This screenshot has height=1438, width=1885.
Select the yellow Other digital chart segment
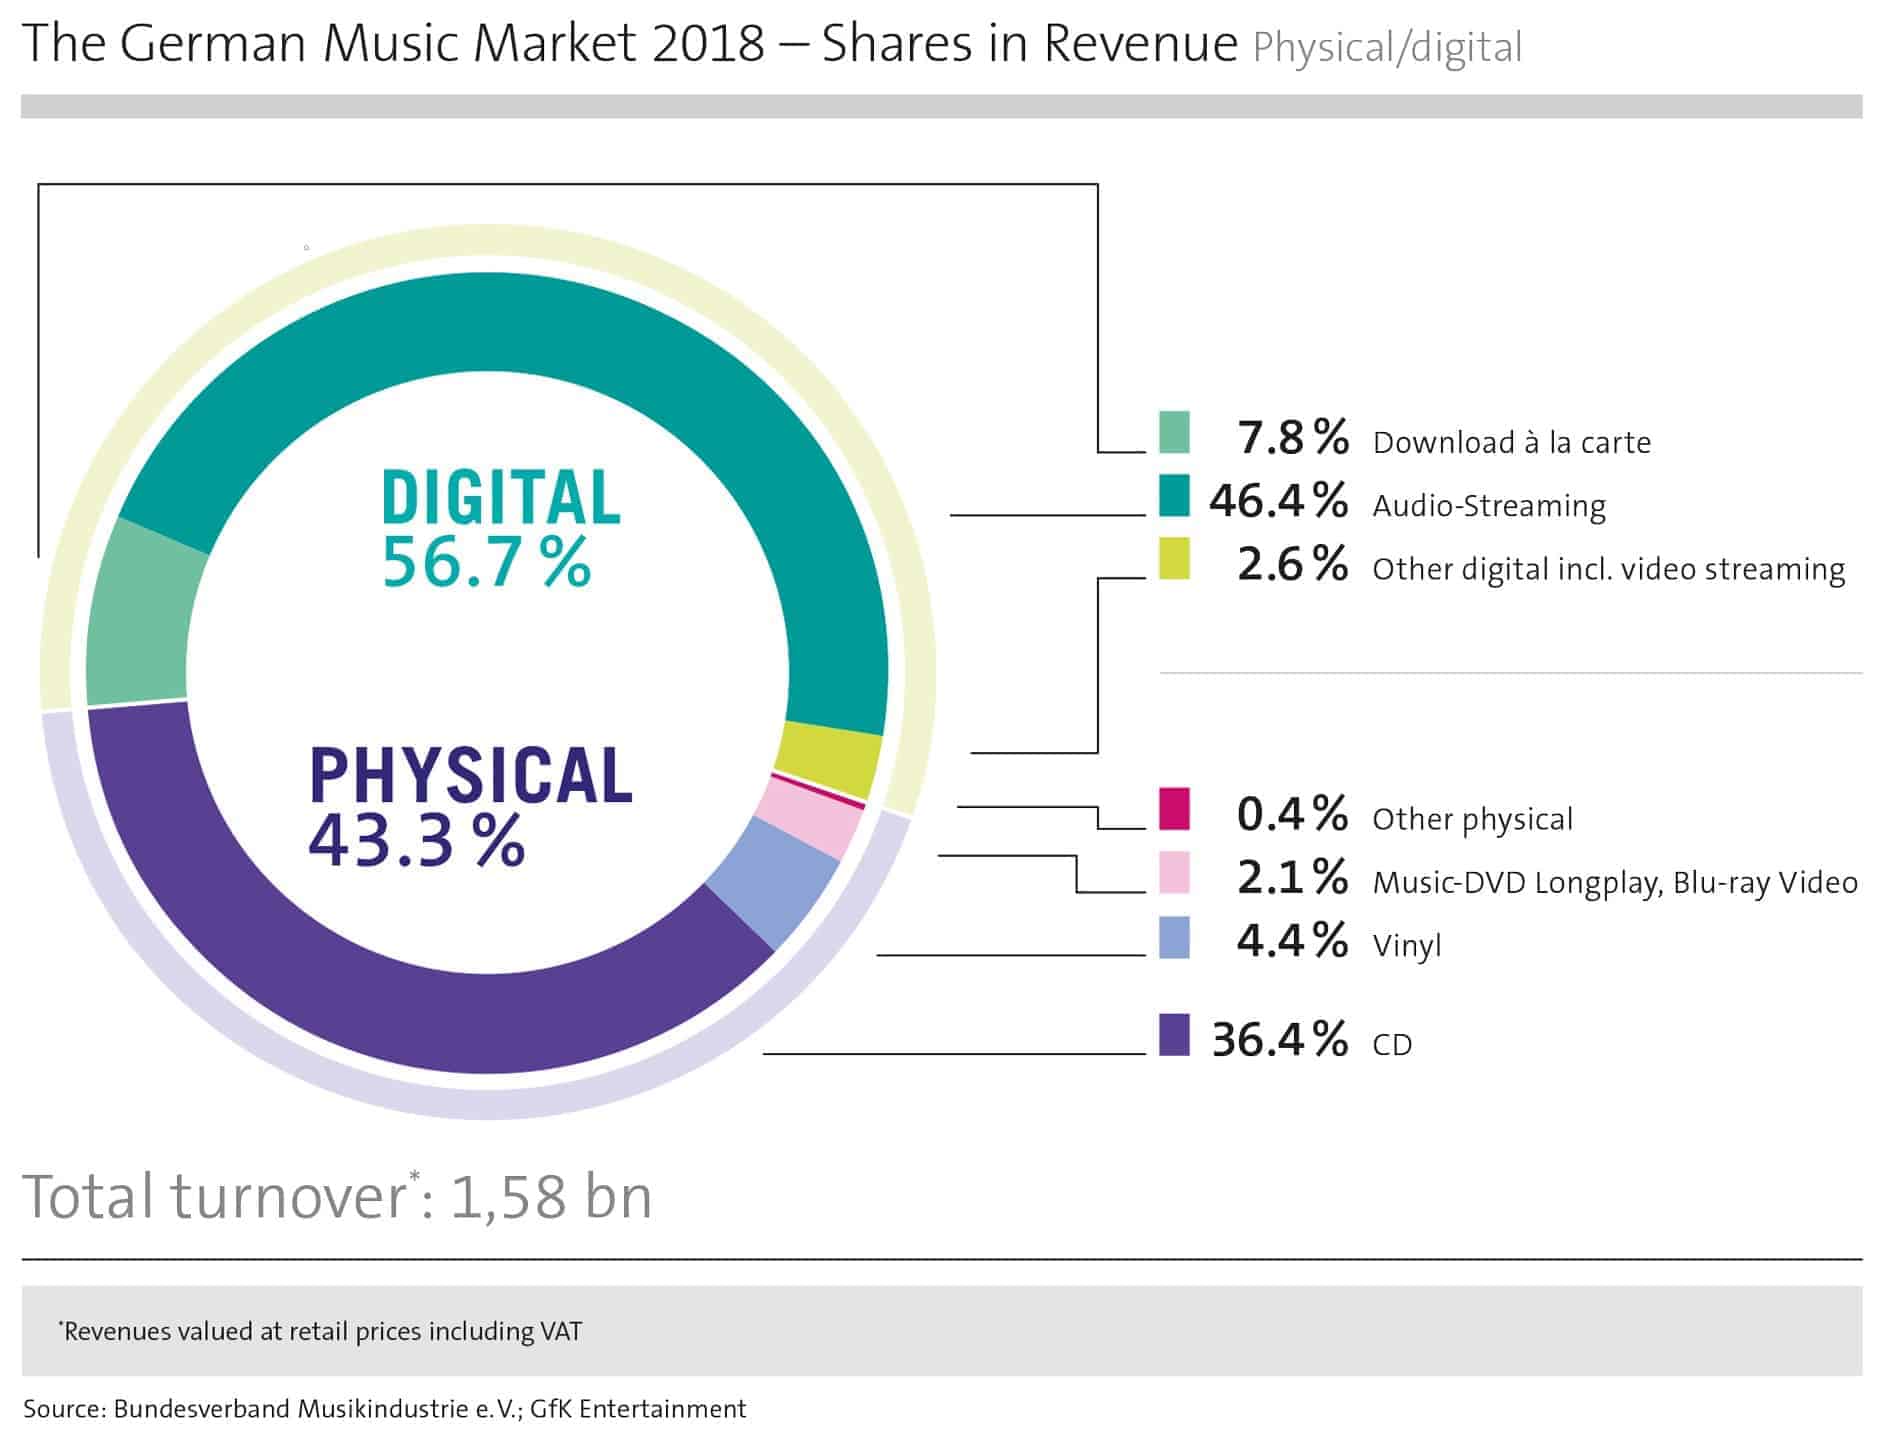(830, 760)
